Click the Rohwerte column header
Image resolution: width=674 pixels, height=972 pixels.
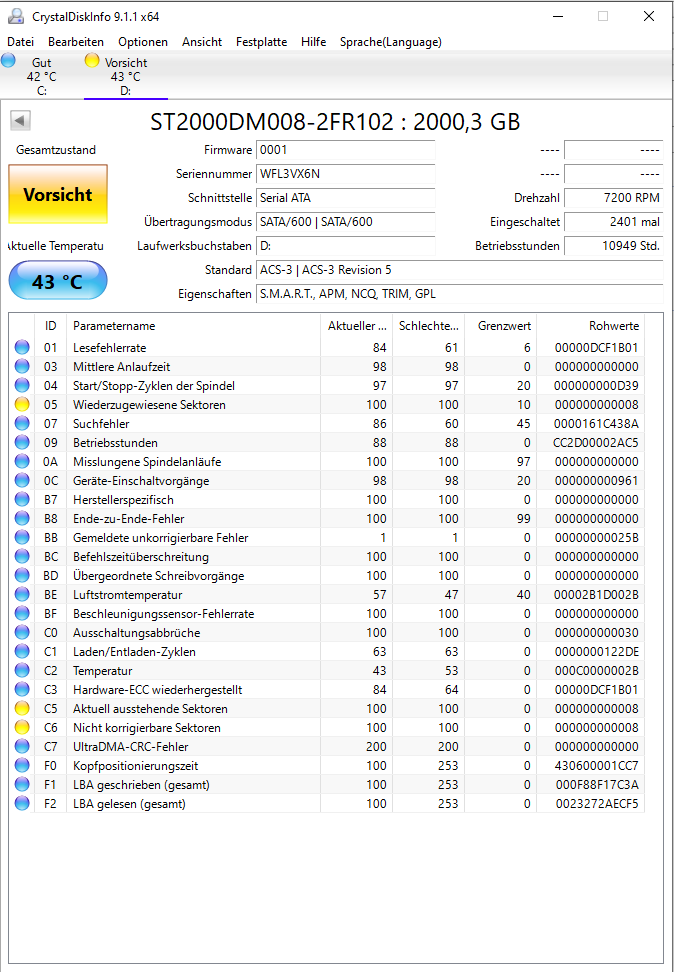tap(590, 326)
